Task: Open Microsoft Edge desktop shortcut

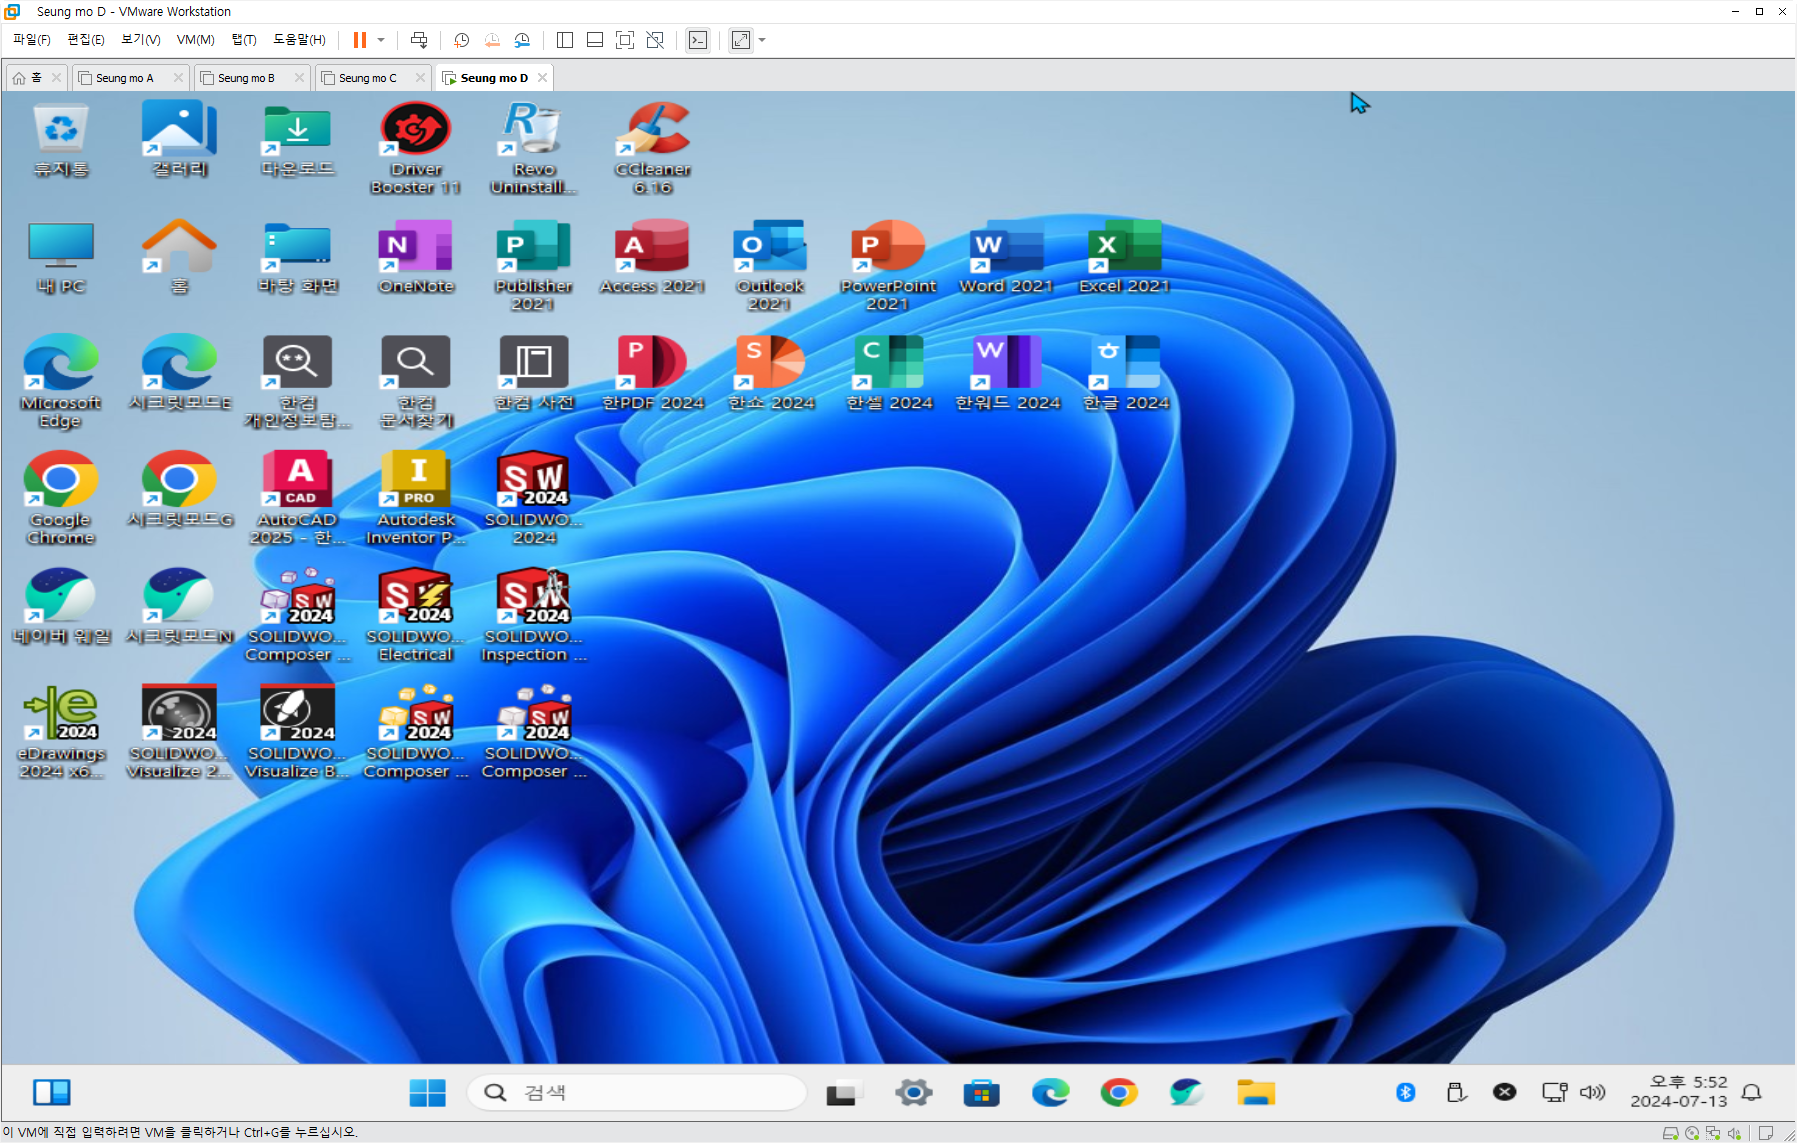Action: point(61,381)
